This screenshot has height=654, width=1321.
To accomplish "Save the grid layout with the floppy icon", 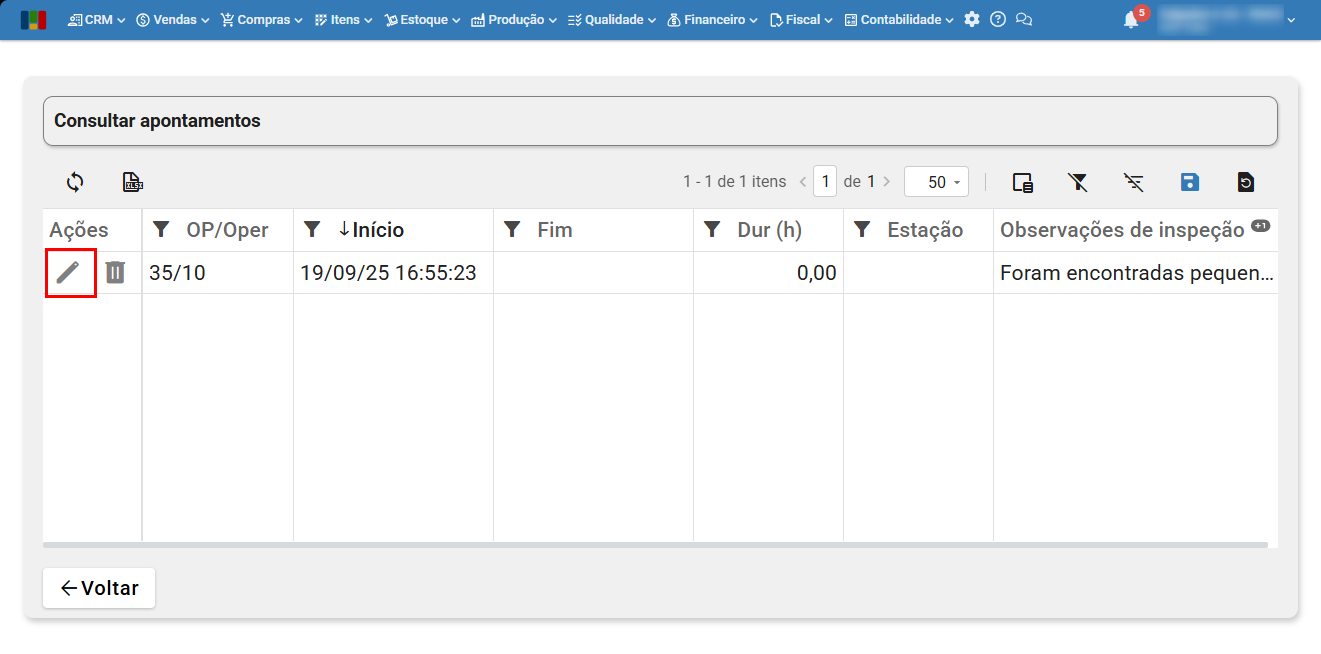I will pos(1189,182).
